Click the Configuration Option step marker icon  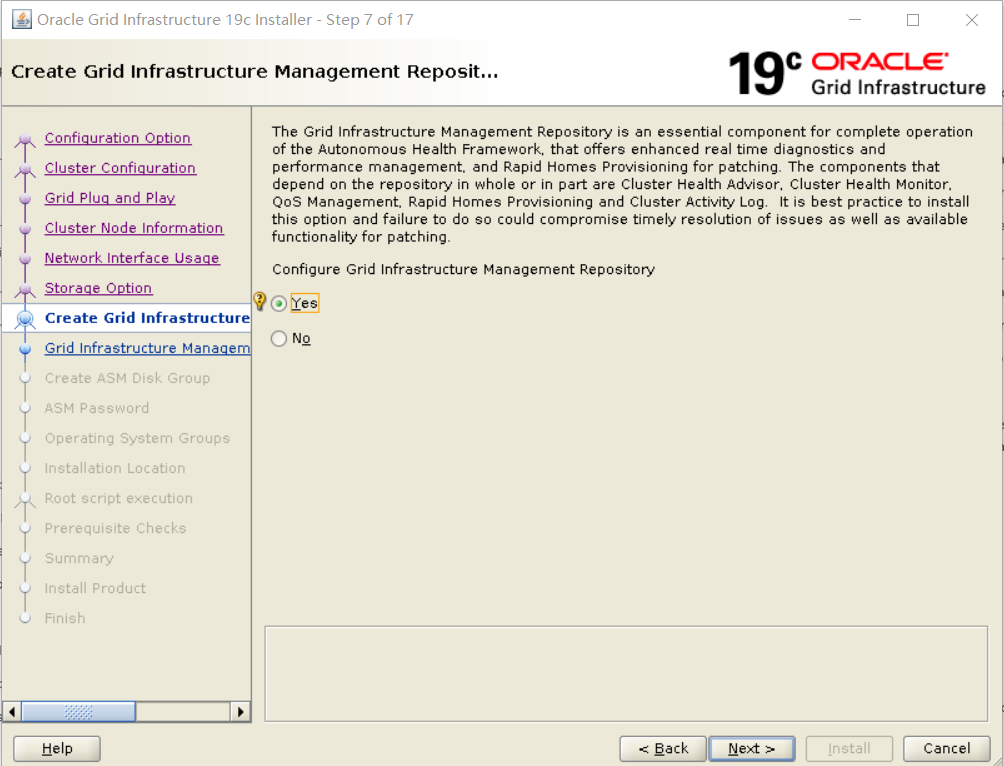tap(25, 139)
